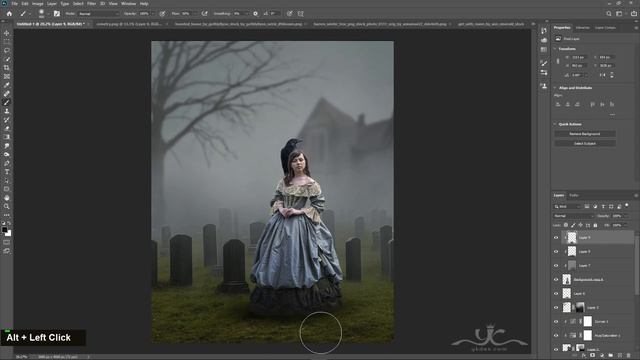Open the Layer menu
Viewport: 640px width, 360px height.
tap(52, 4)
